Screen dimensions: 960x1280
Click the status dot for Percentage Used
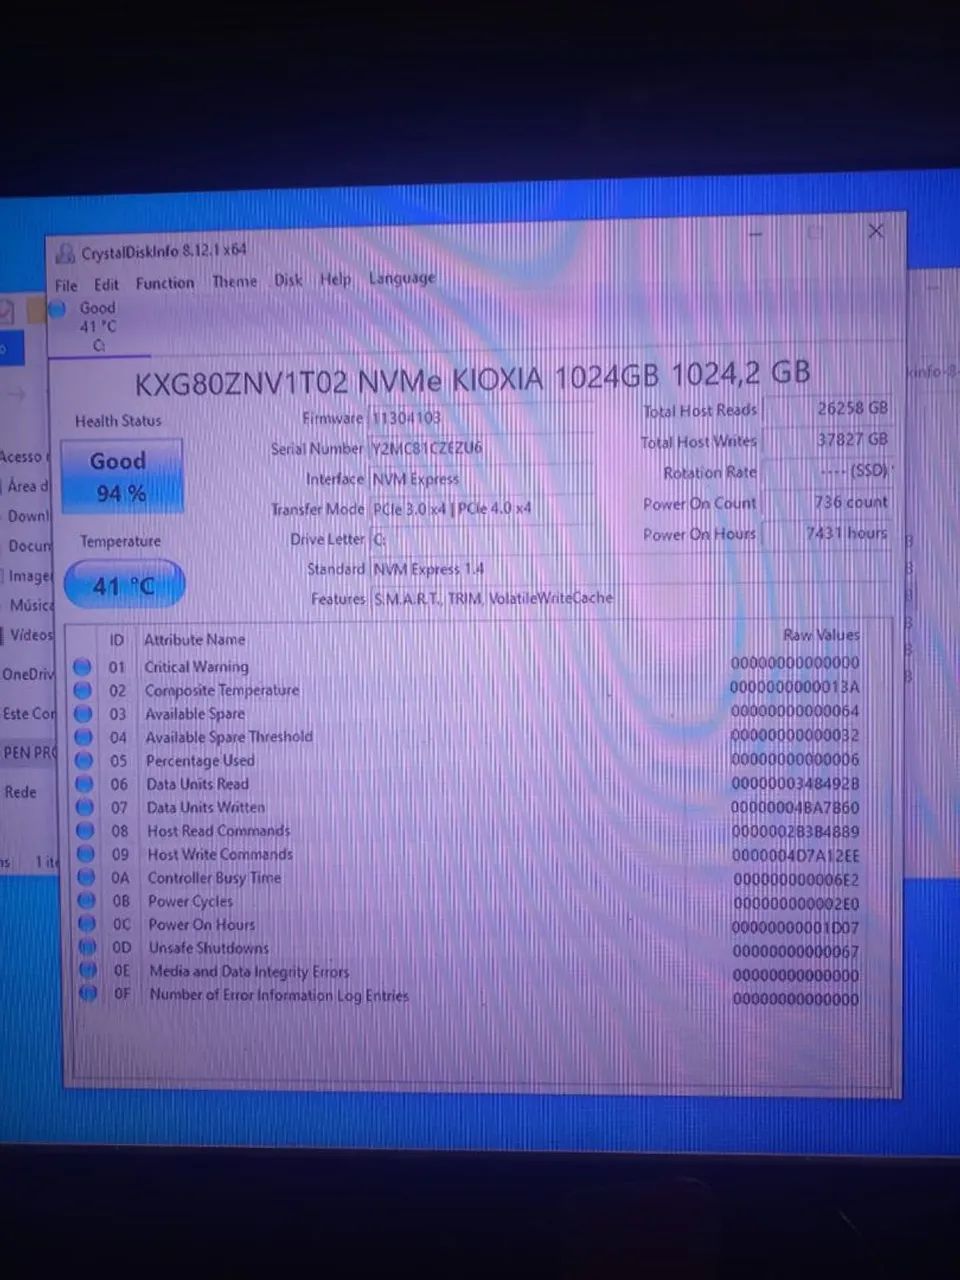84,761
